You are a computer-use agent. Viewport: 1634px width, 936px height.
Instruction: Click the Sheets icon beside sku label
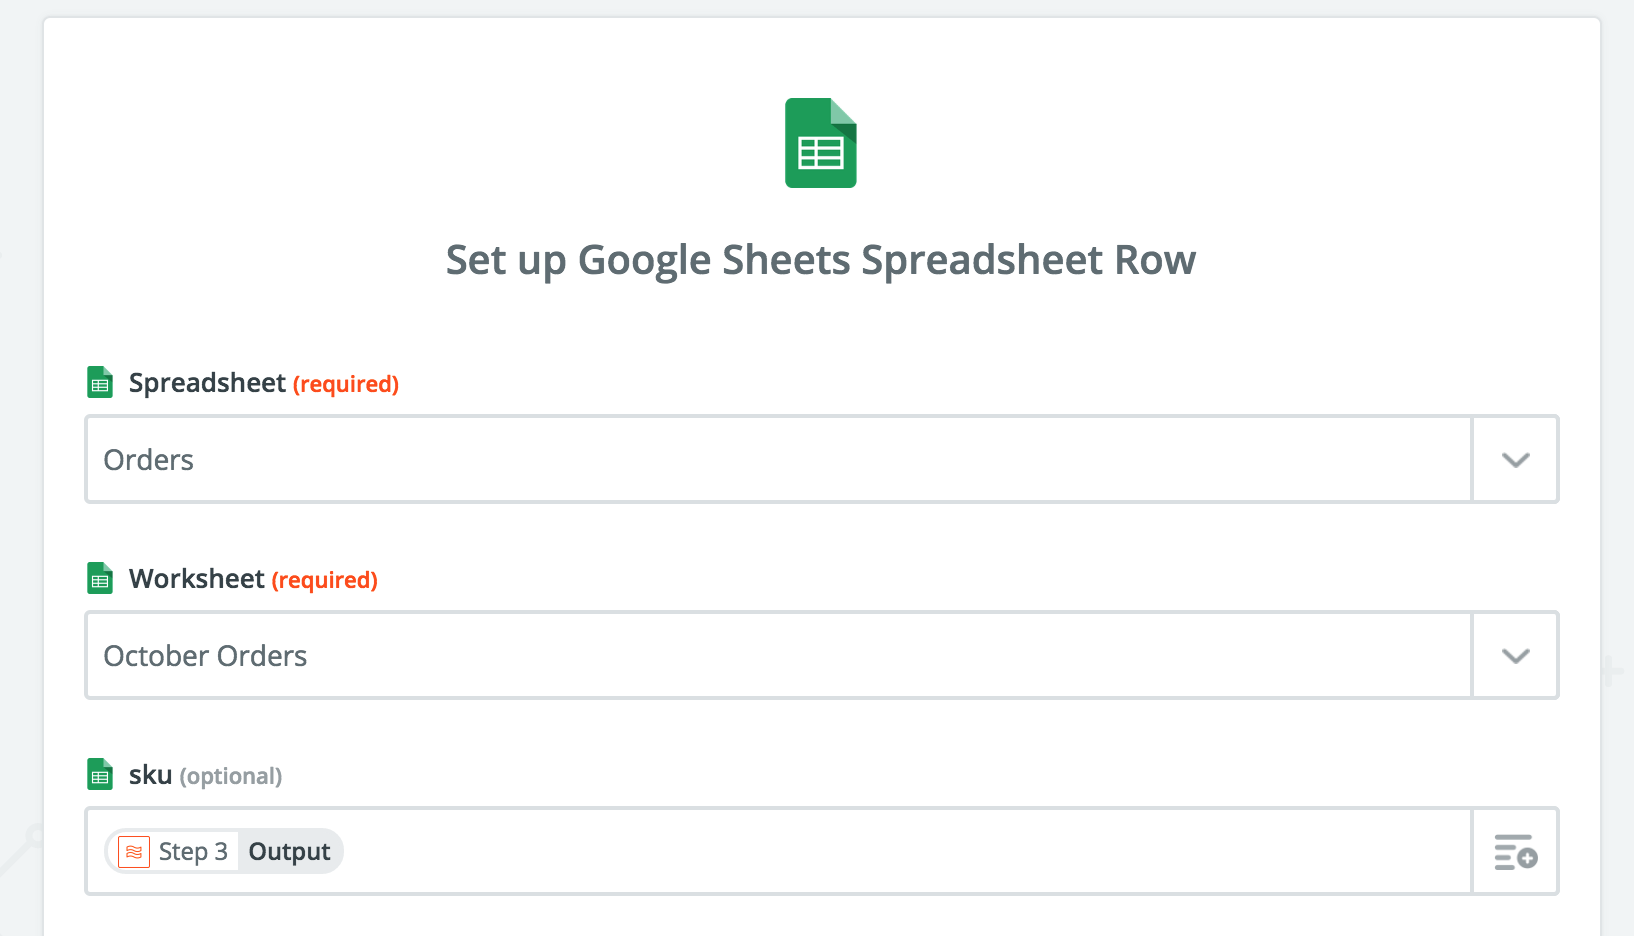tap(100, 775)
